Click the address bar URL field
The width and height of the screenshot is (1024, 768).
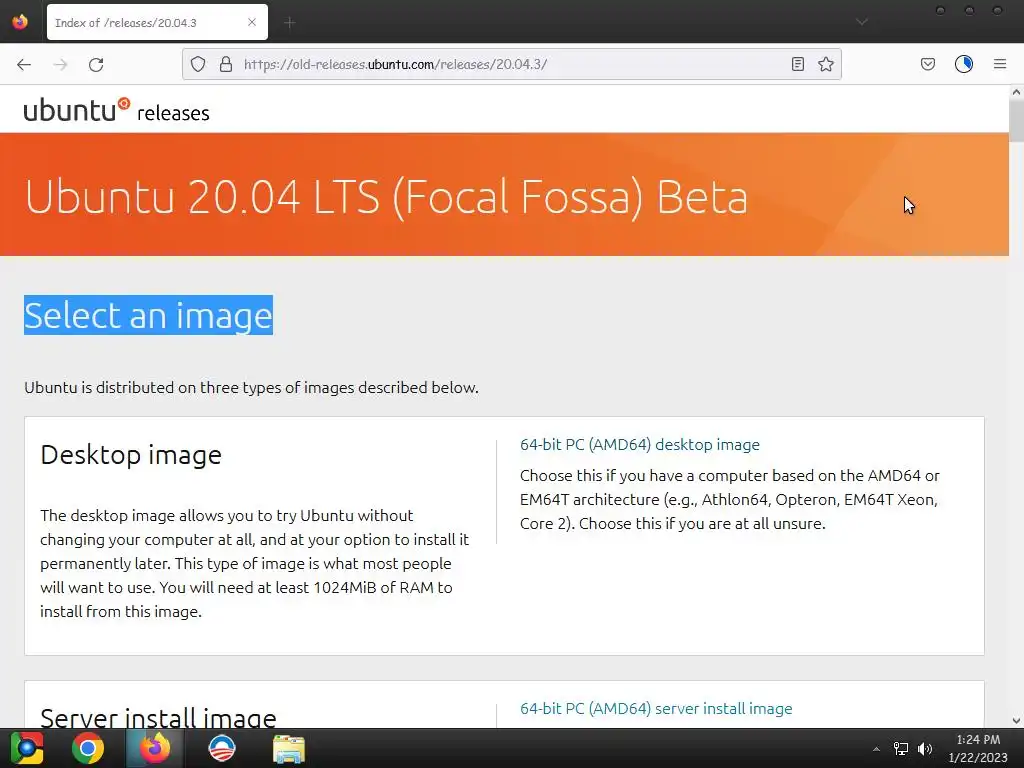511,64
